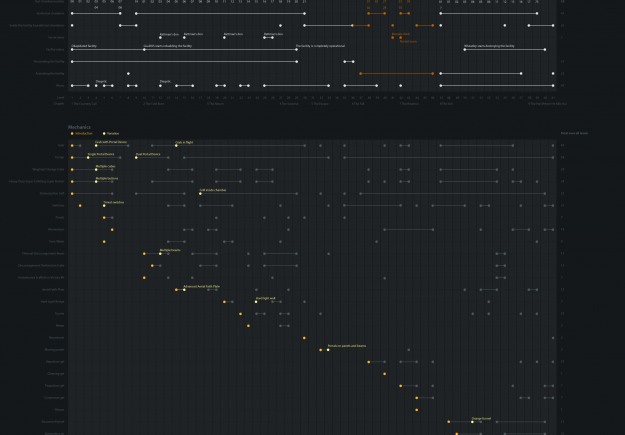The height and width of the screenshot is (435, 625).
Task: Click the orange introduction dot in Neurotoxin row
Action: [x=304, y=338]
